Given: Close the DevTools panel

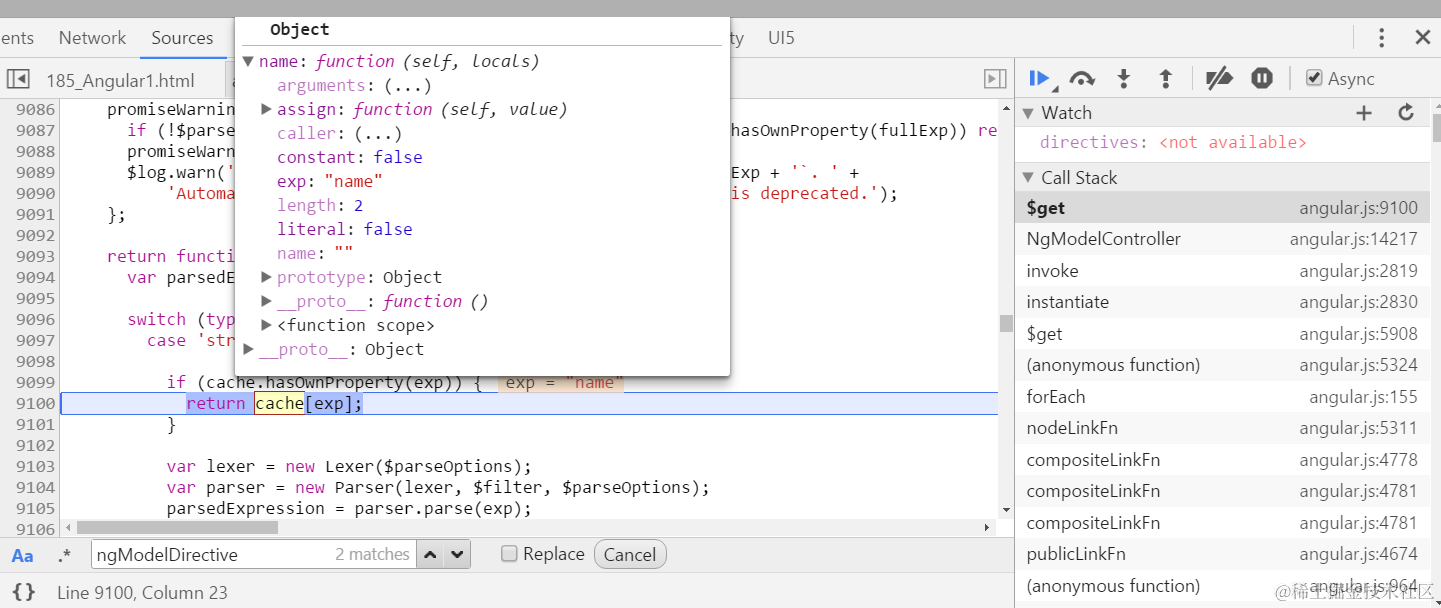Looking at the screenshot, I should 1423,38.
